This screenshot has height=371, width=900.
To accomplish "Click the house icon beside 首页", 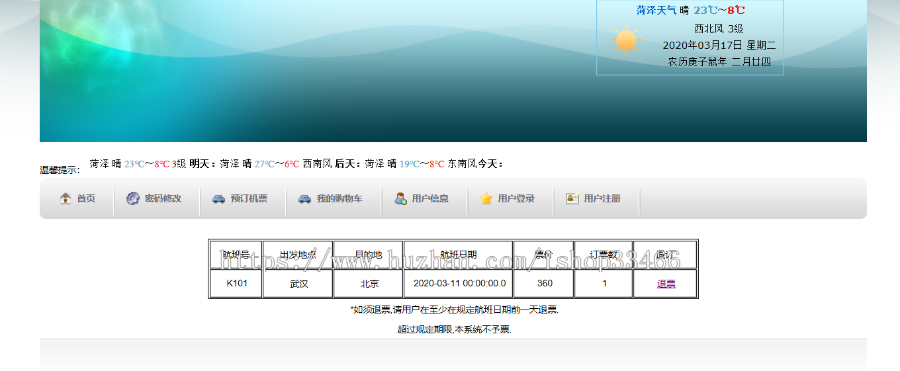I will click(65, 199).
